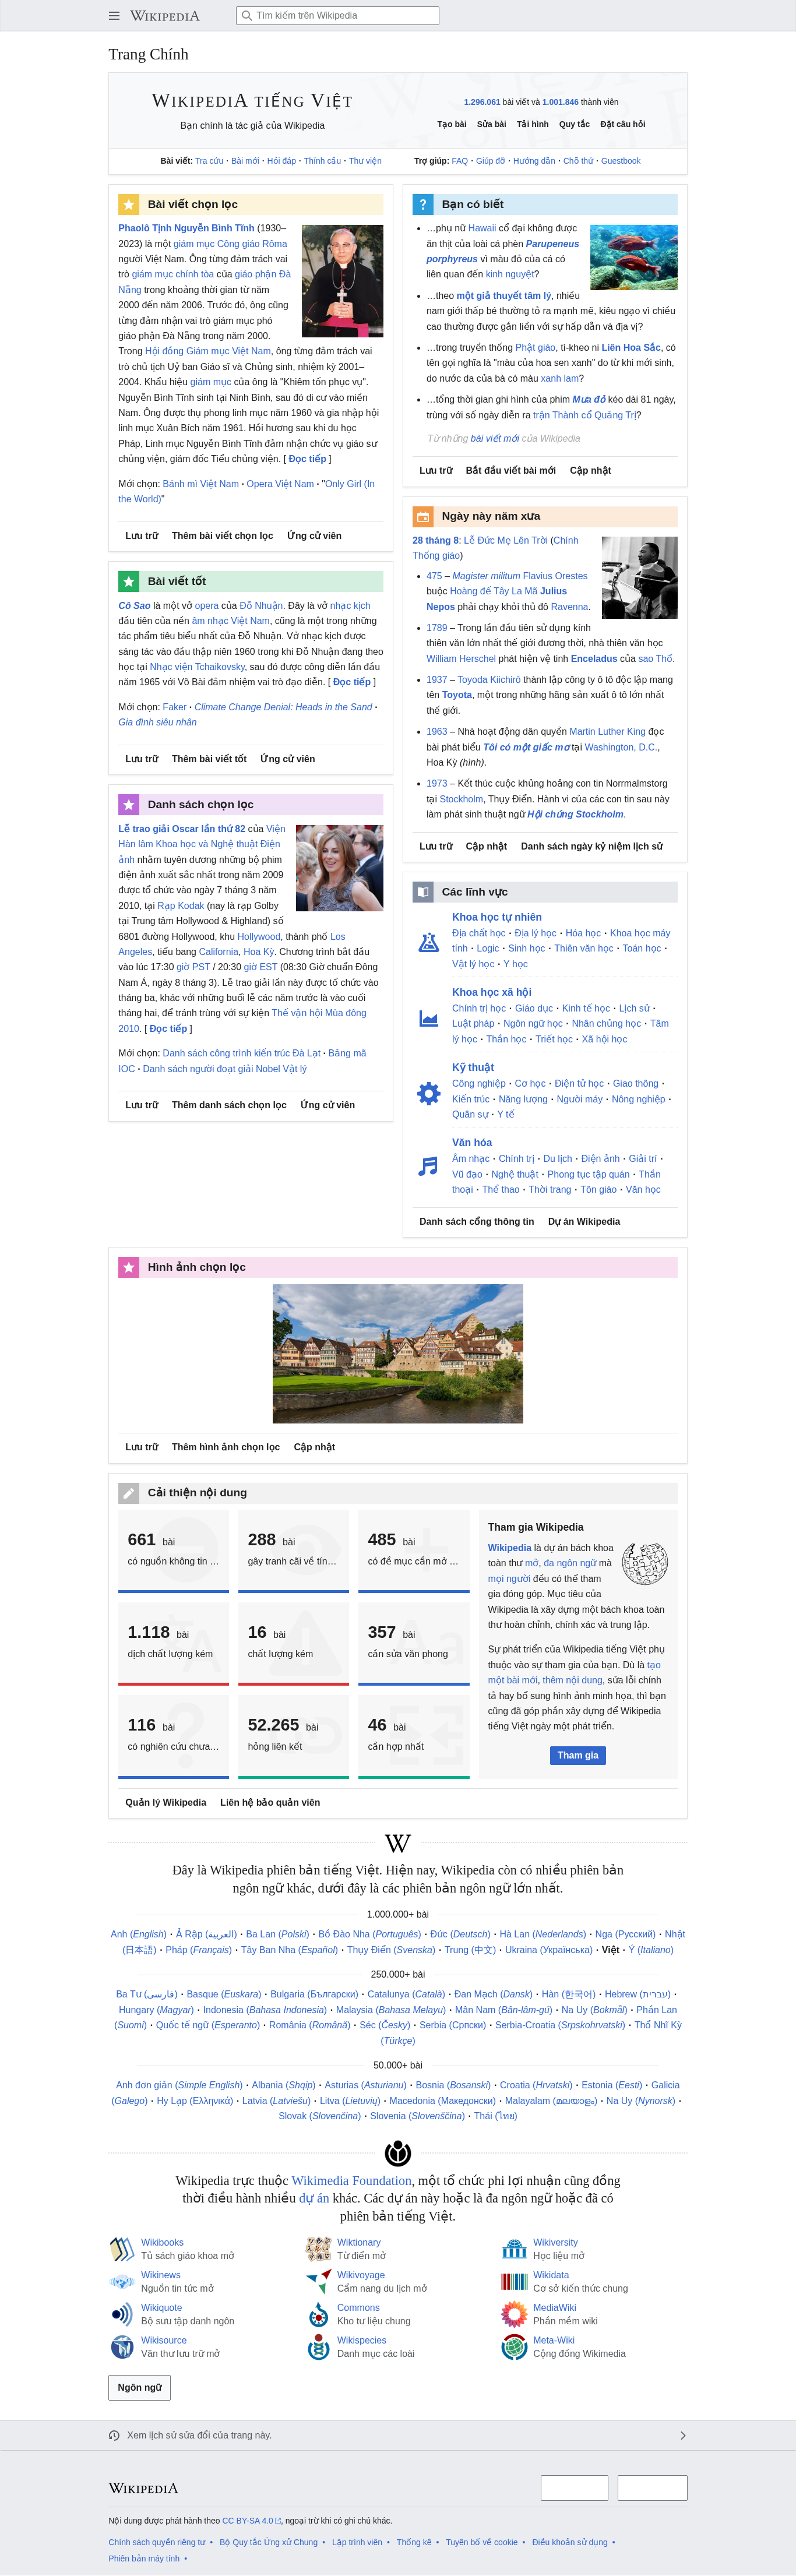Click Bắt đầu viết bài mới link

pyautogui.click(x=510, y=470)
